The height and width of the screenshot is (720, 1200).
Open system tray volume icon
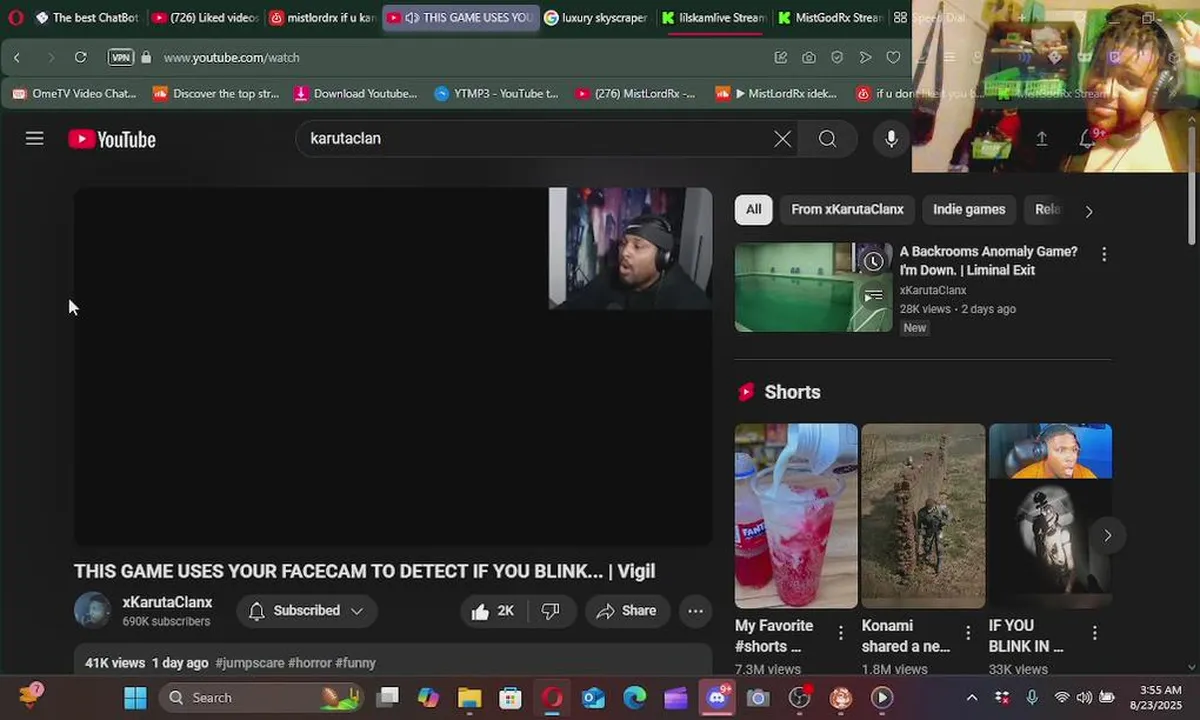[x=1084, y=698]
